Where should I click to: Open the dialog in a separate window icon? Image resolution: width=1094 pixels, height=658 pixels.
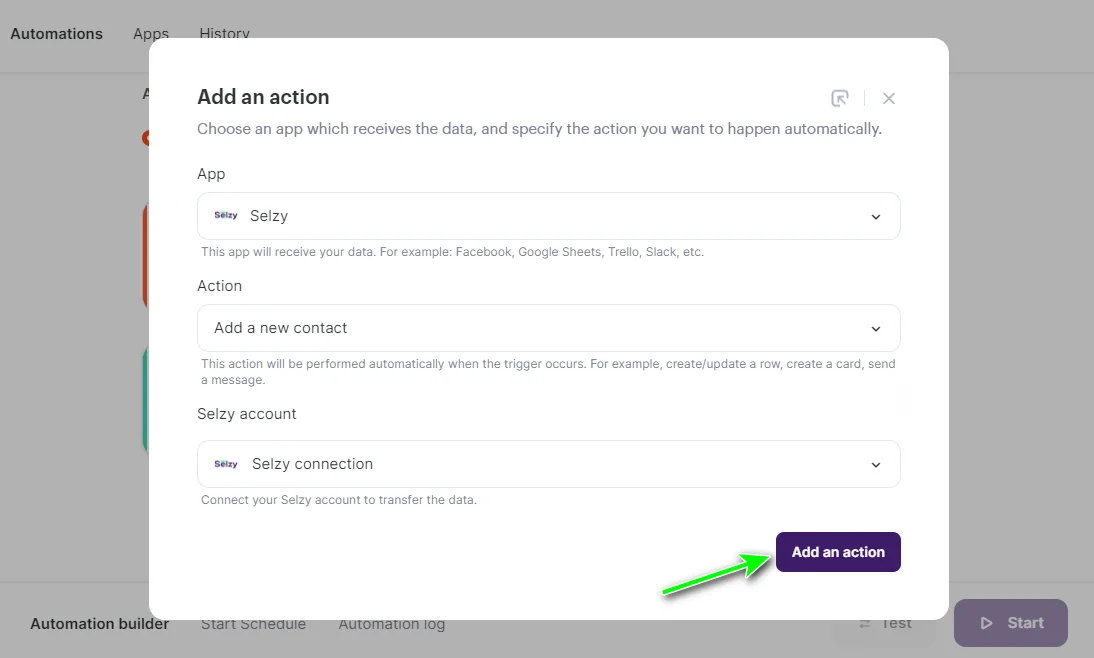(840, 97)
